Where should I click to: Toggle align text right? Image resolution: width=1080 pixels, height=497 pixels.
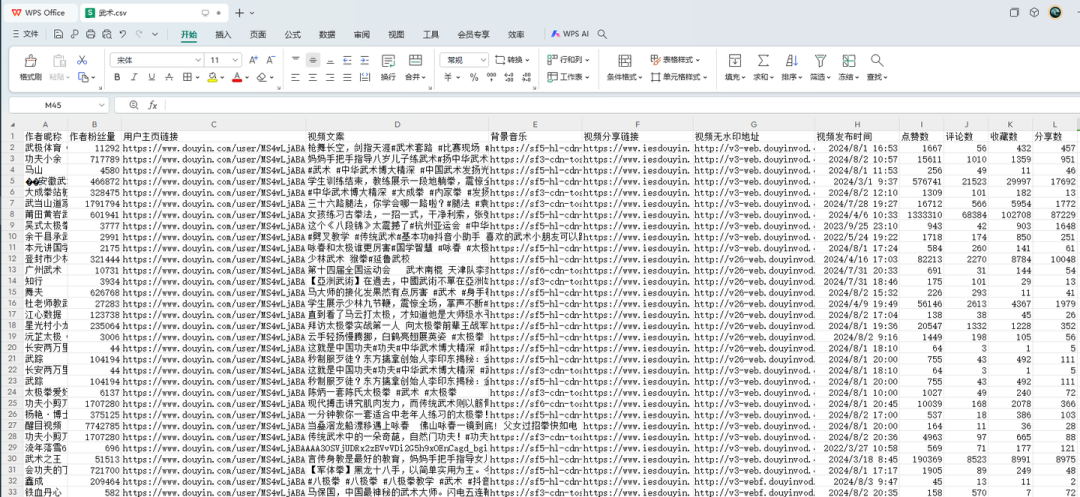point(330,77)
